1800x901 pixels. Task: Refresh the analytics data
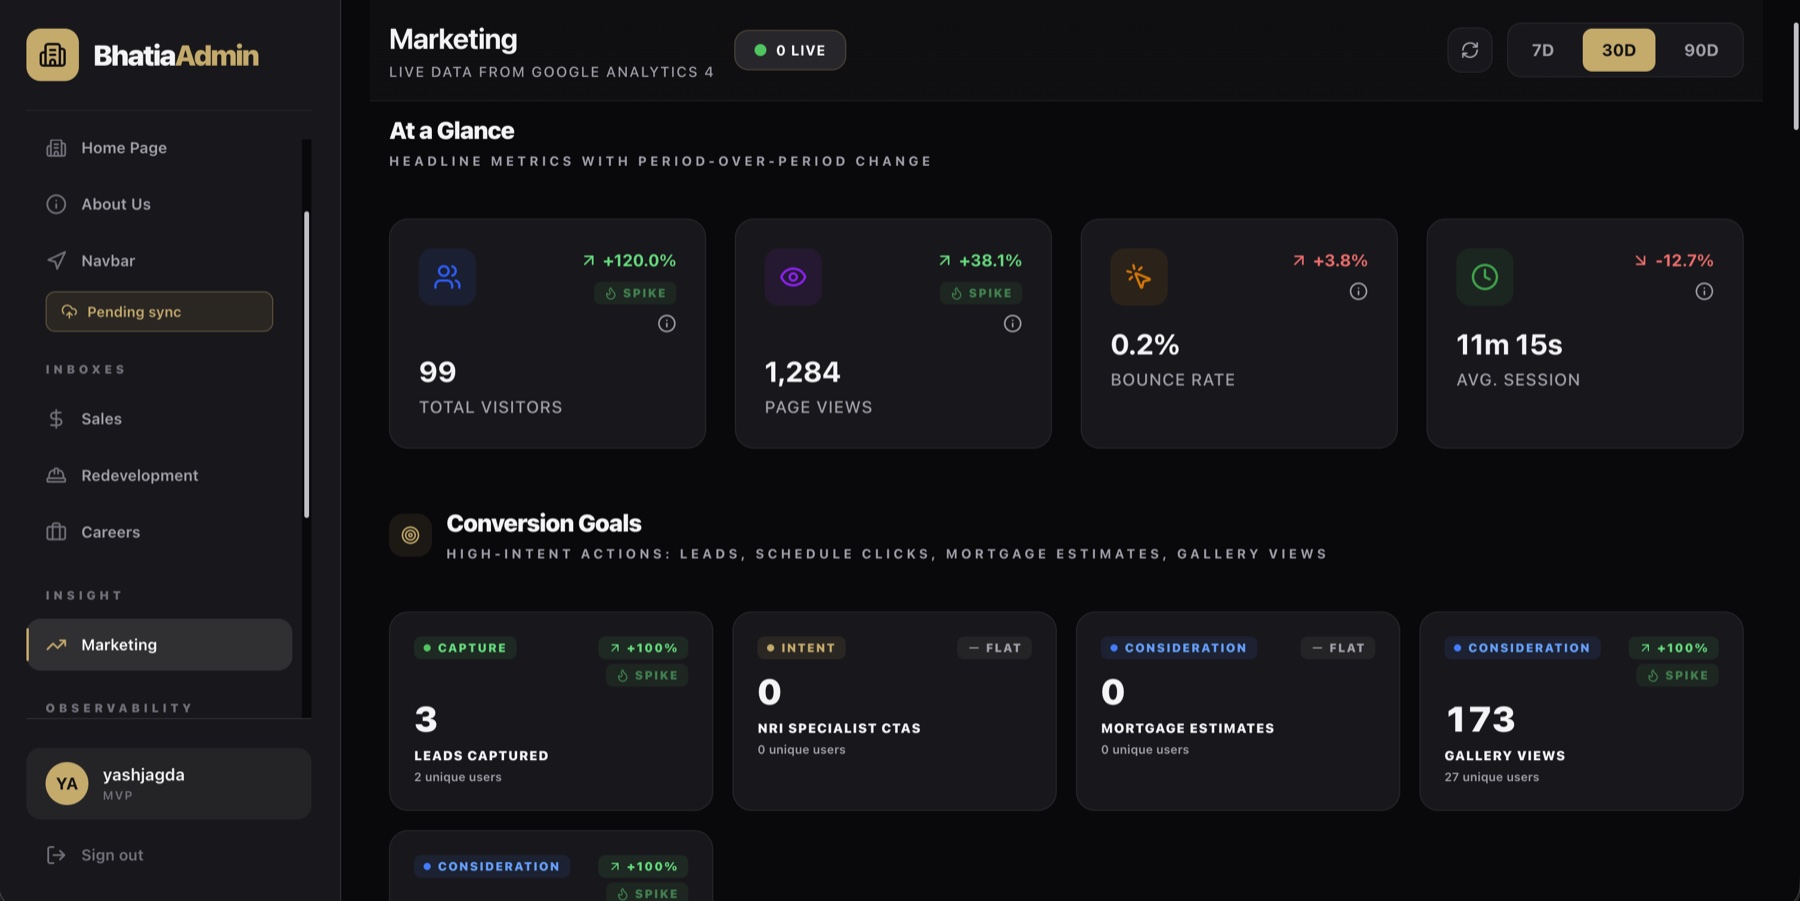tap(1470, 50)
